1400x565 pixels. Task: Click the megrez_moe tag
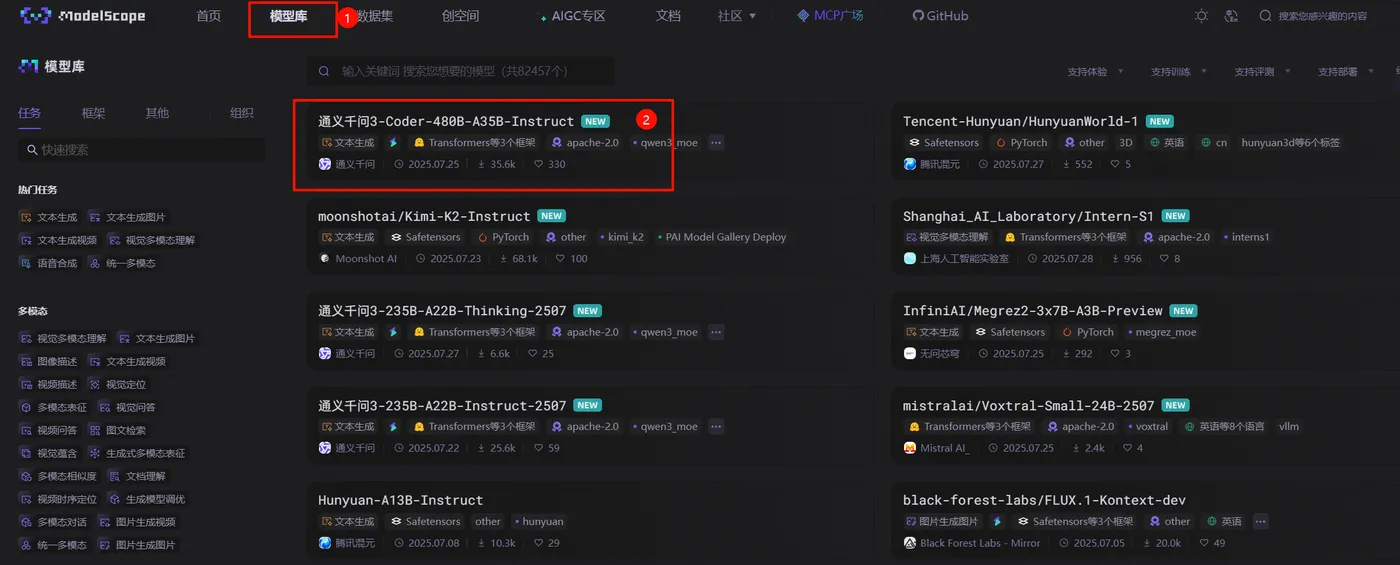coord(1161,332)
